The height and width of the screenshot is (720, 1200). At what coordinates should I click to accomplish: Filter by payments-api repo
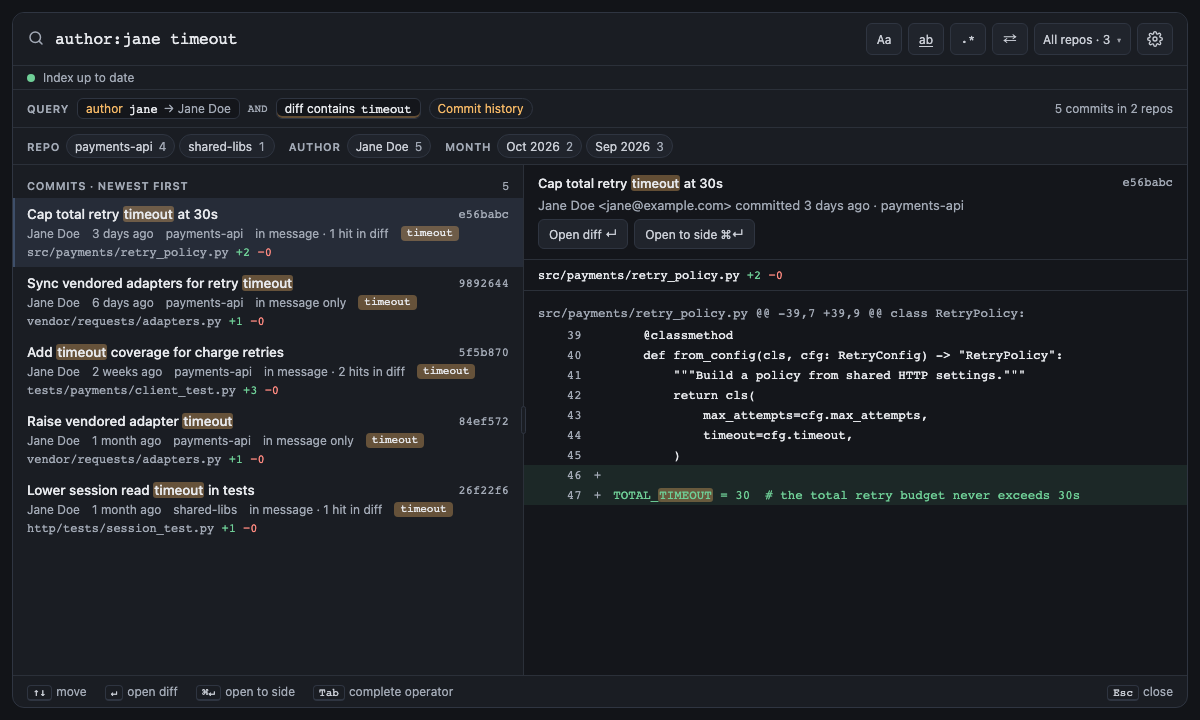click(120, 147)
